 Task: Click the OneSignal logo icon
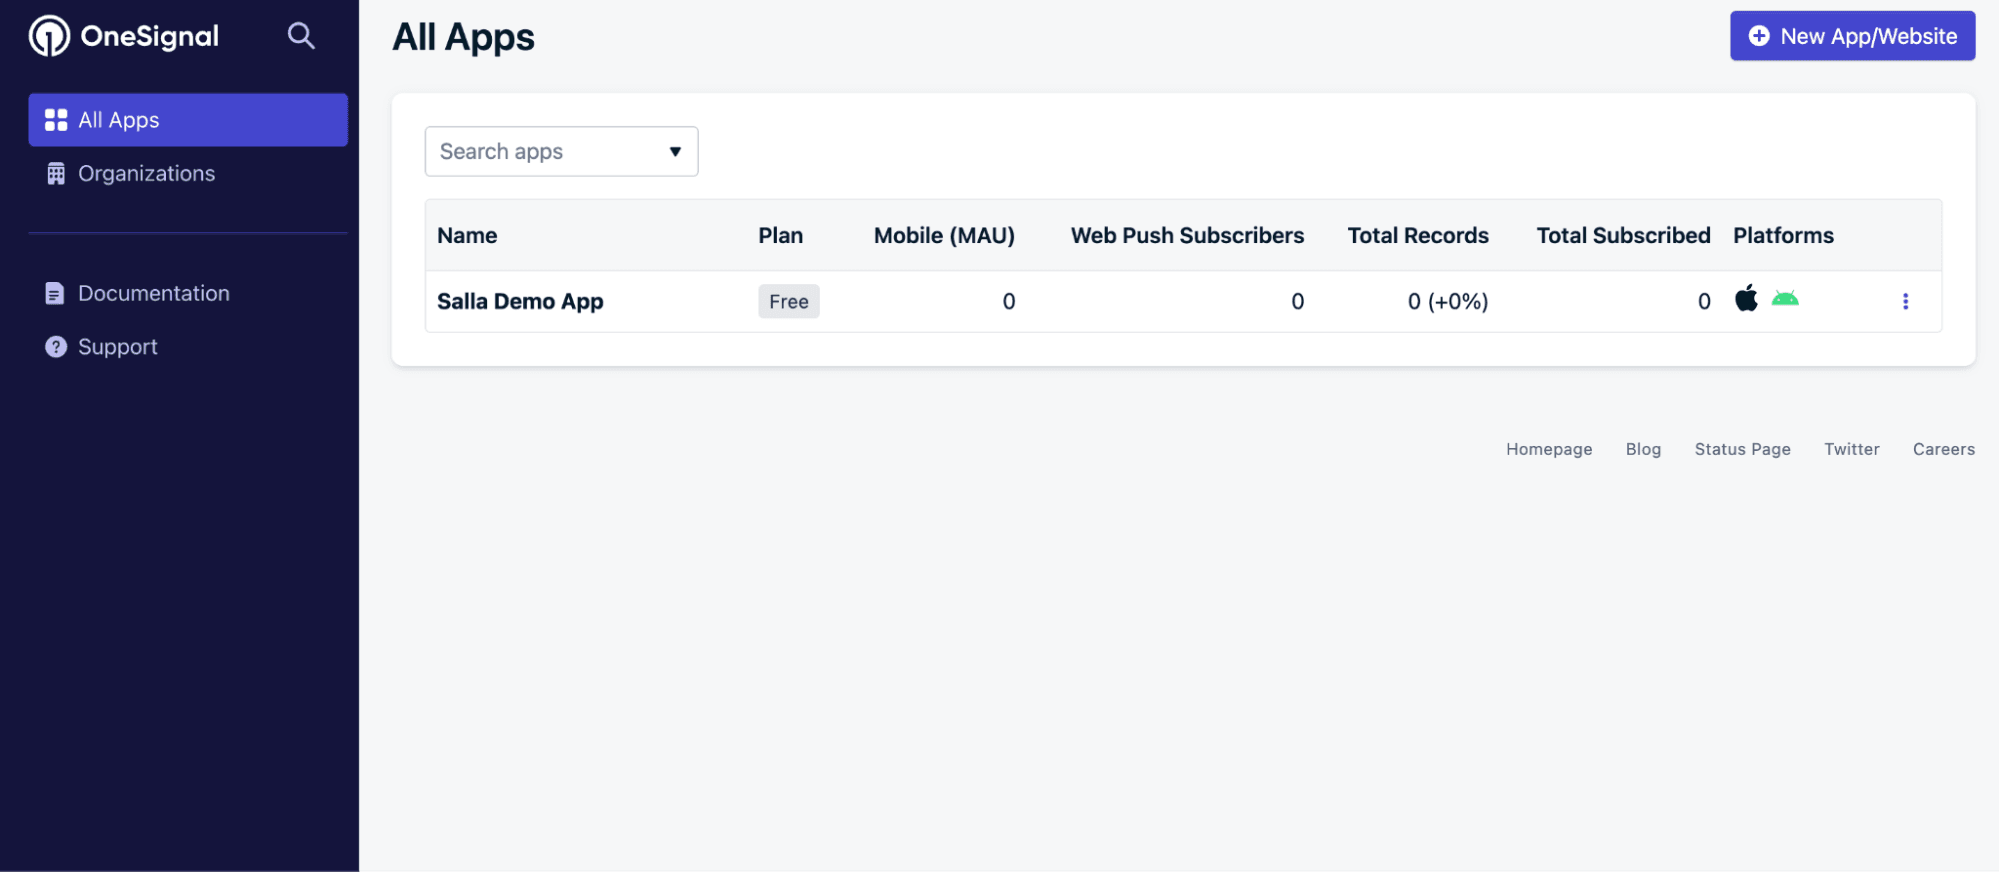(x=49, y=37)
